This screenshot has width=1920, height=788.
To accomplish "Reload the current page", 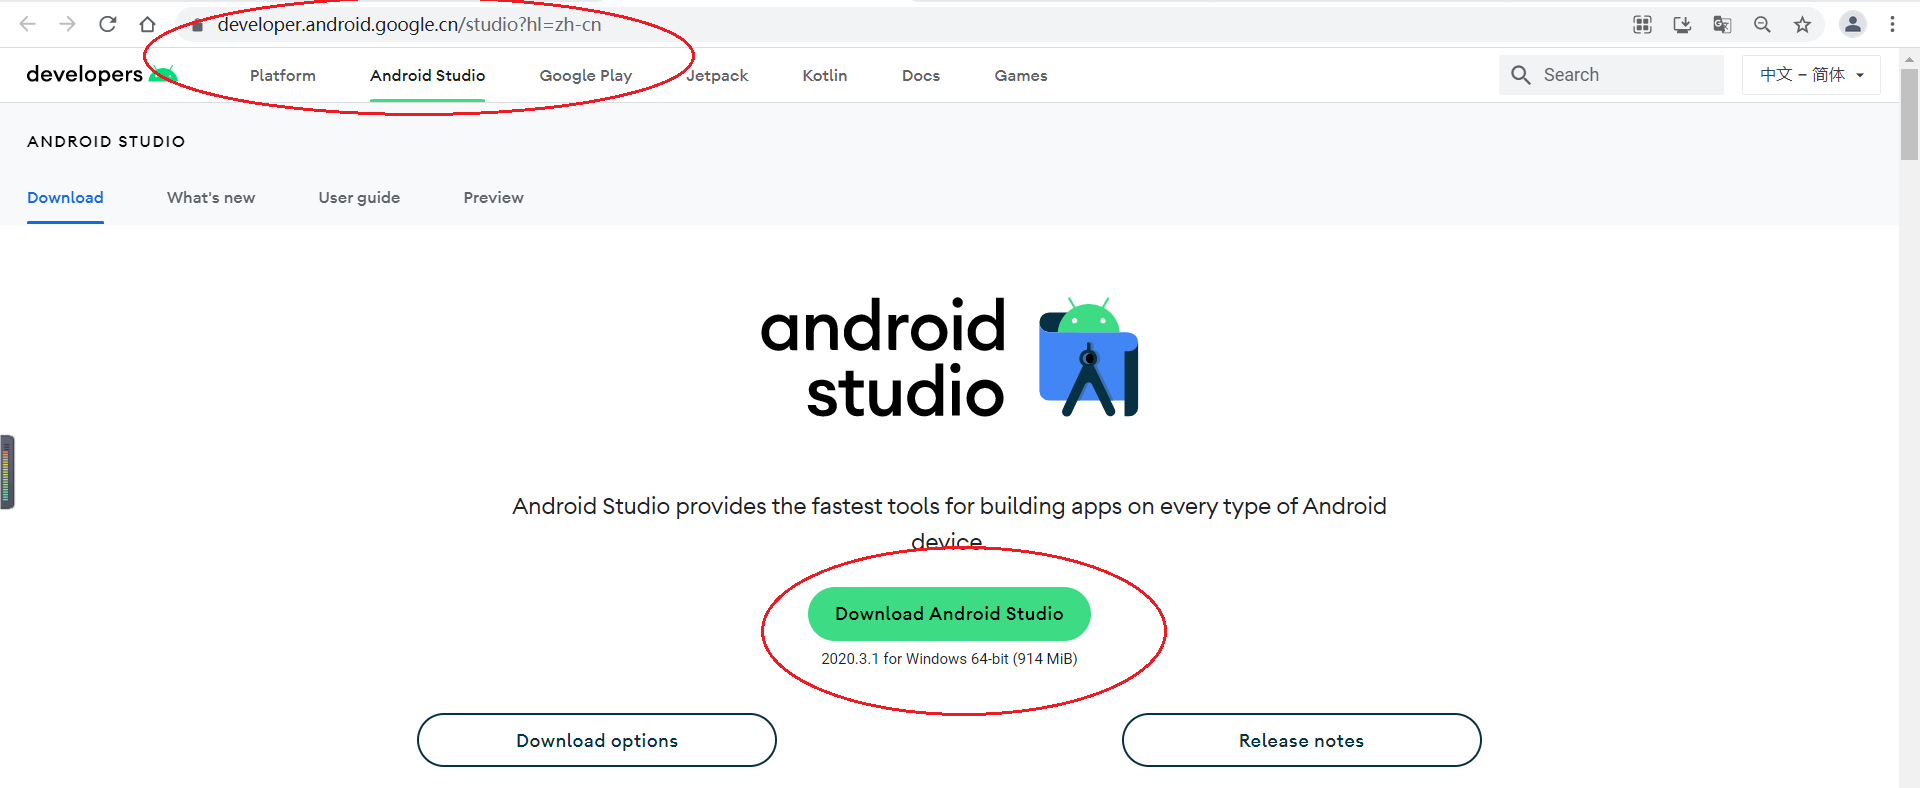I will (x=108, y=24).
